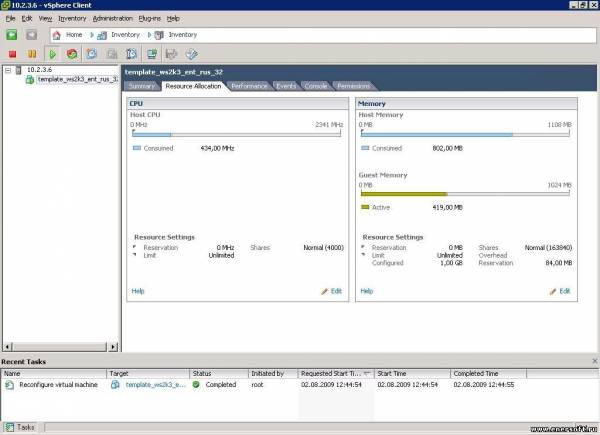The image size is (600, 435).
Task: Open the Inventory menu
Action: (72, 18)
